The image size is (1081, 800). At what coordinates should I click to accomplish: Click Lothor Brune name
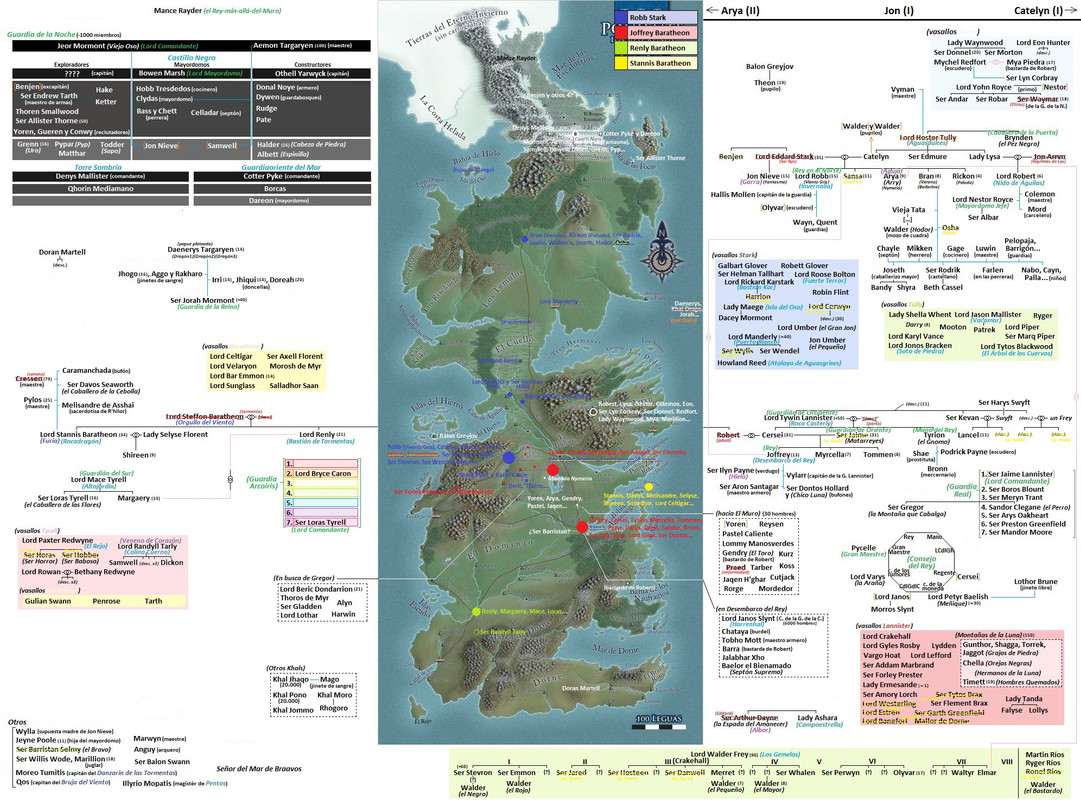click(x=1035, y=581)
